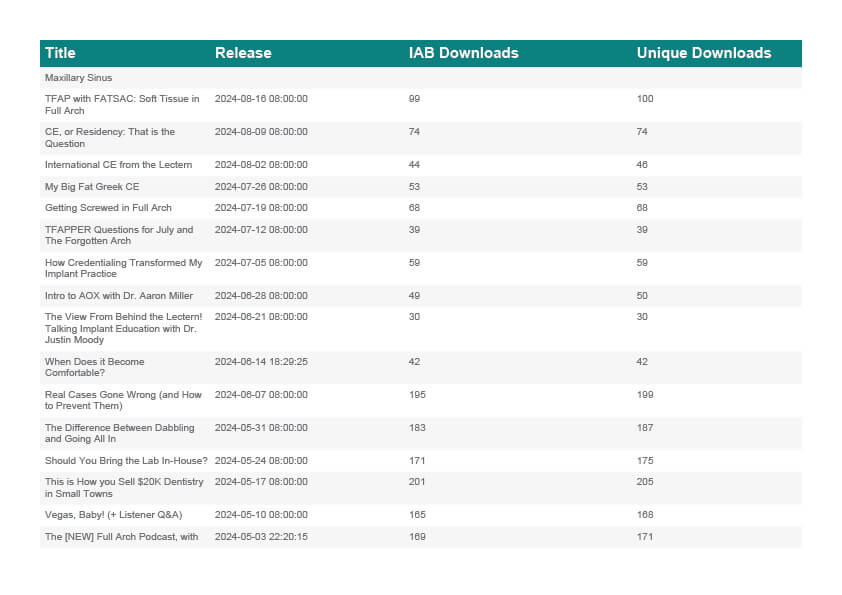Select the 'Maxillary Sinus' title cell
Viewport: 842px width, 595px height.
coord(78,78)
